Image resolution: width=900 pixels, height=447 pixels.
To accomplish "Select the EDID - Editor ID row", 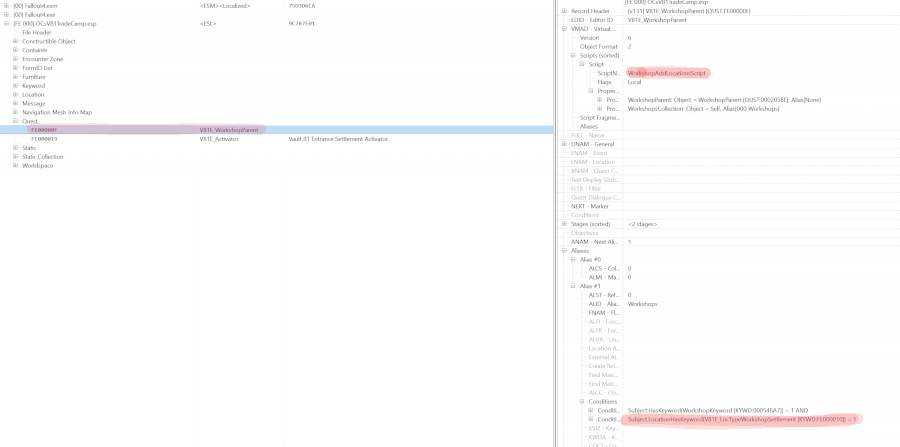I will pyautogui.click(x=592, y=20).
